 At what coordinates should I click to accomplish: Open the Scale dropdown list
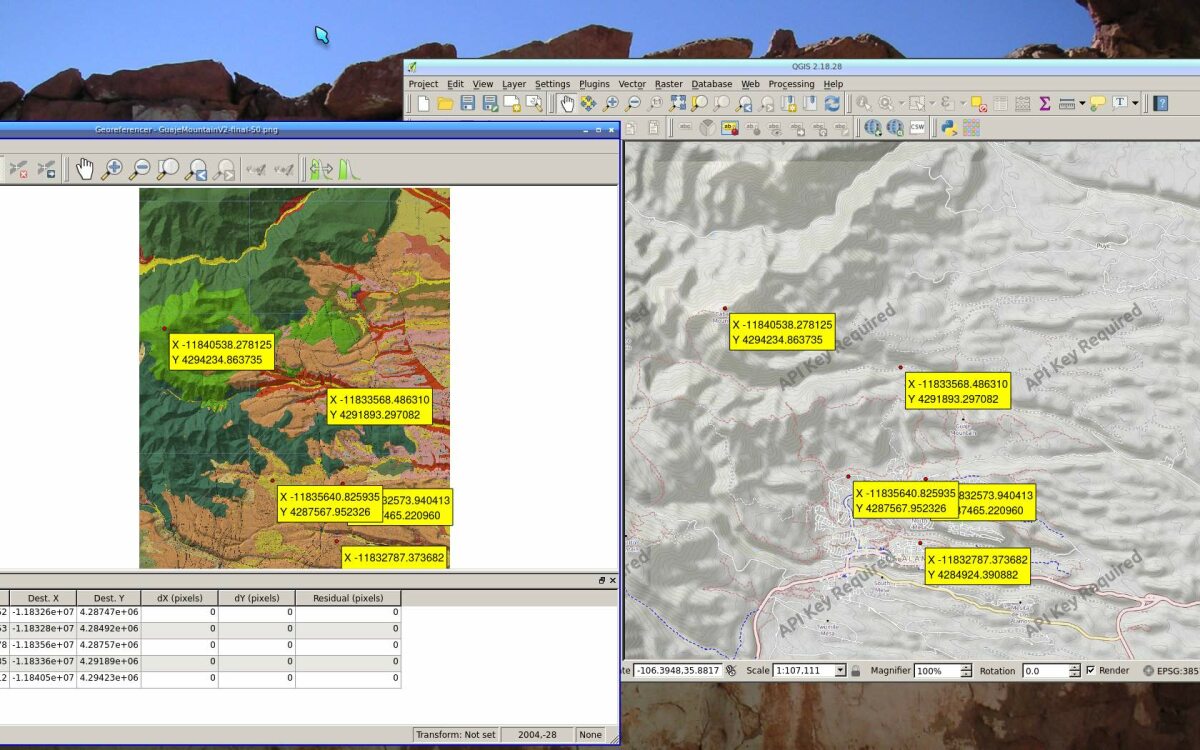click(x=840, y=670)
